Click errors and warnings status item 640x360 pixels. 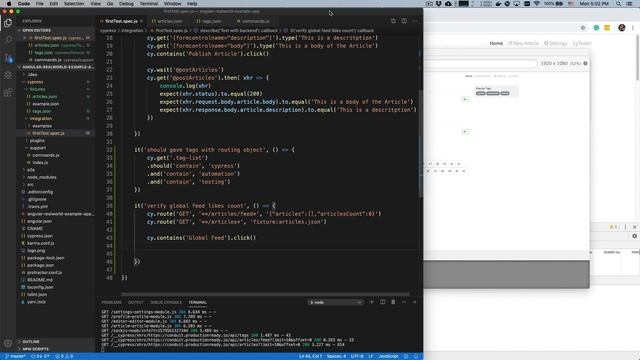tap(64, 356)
